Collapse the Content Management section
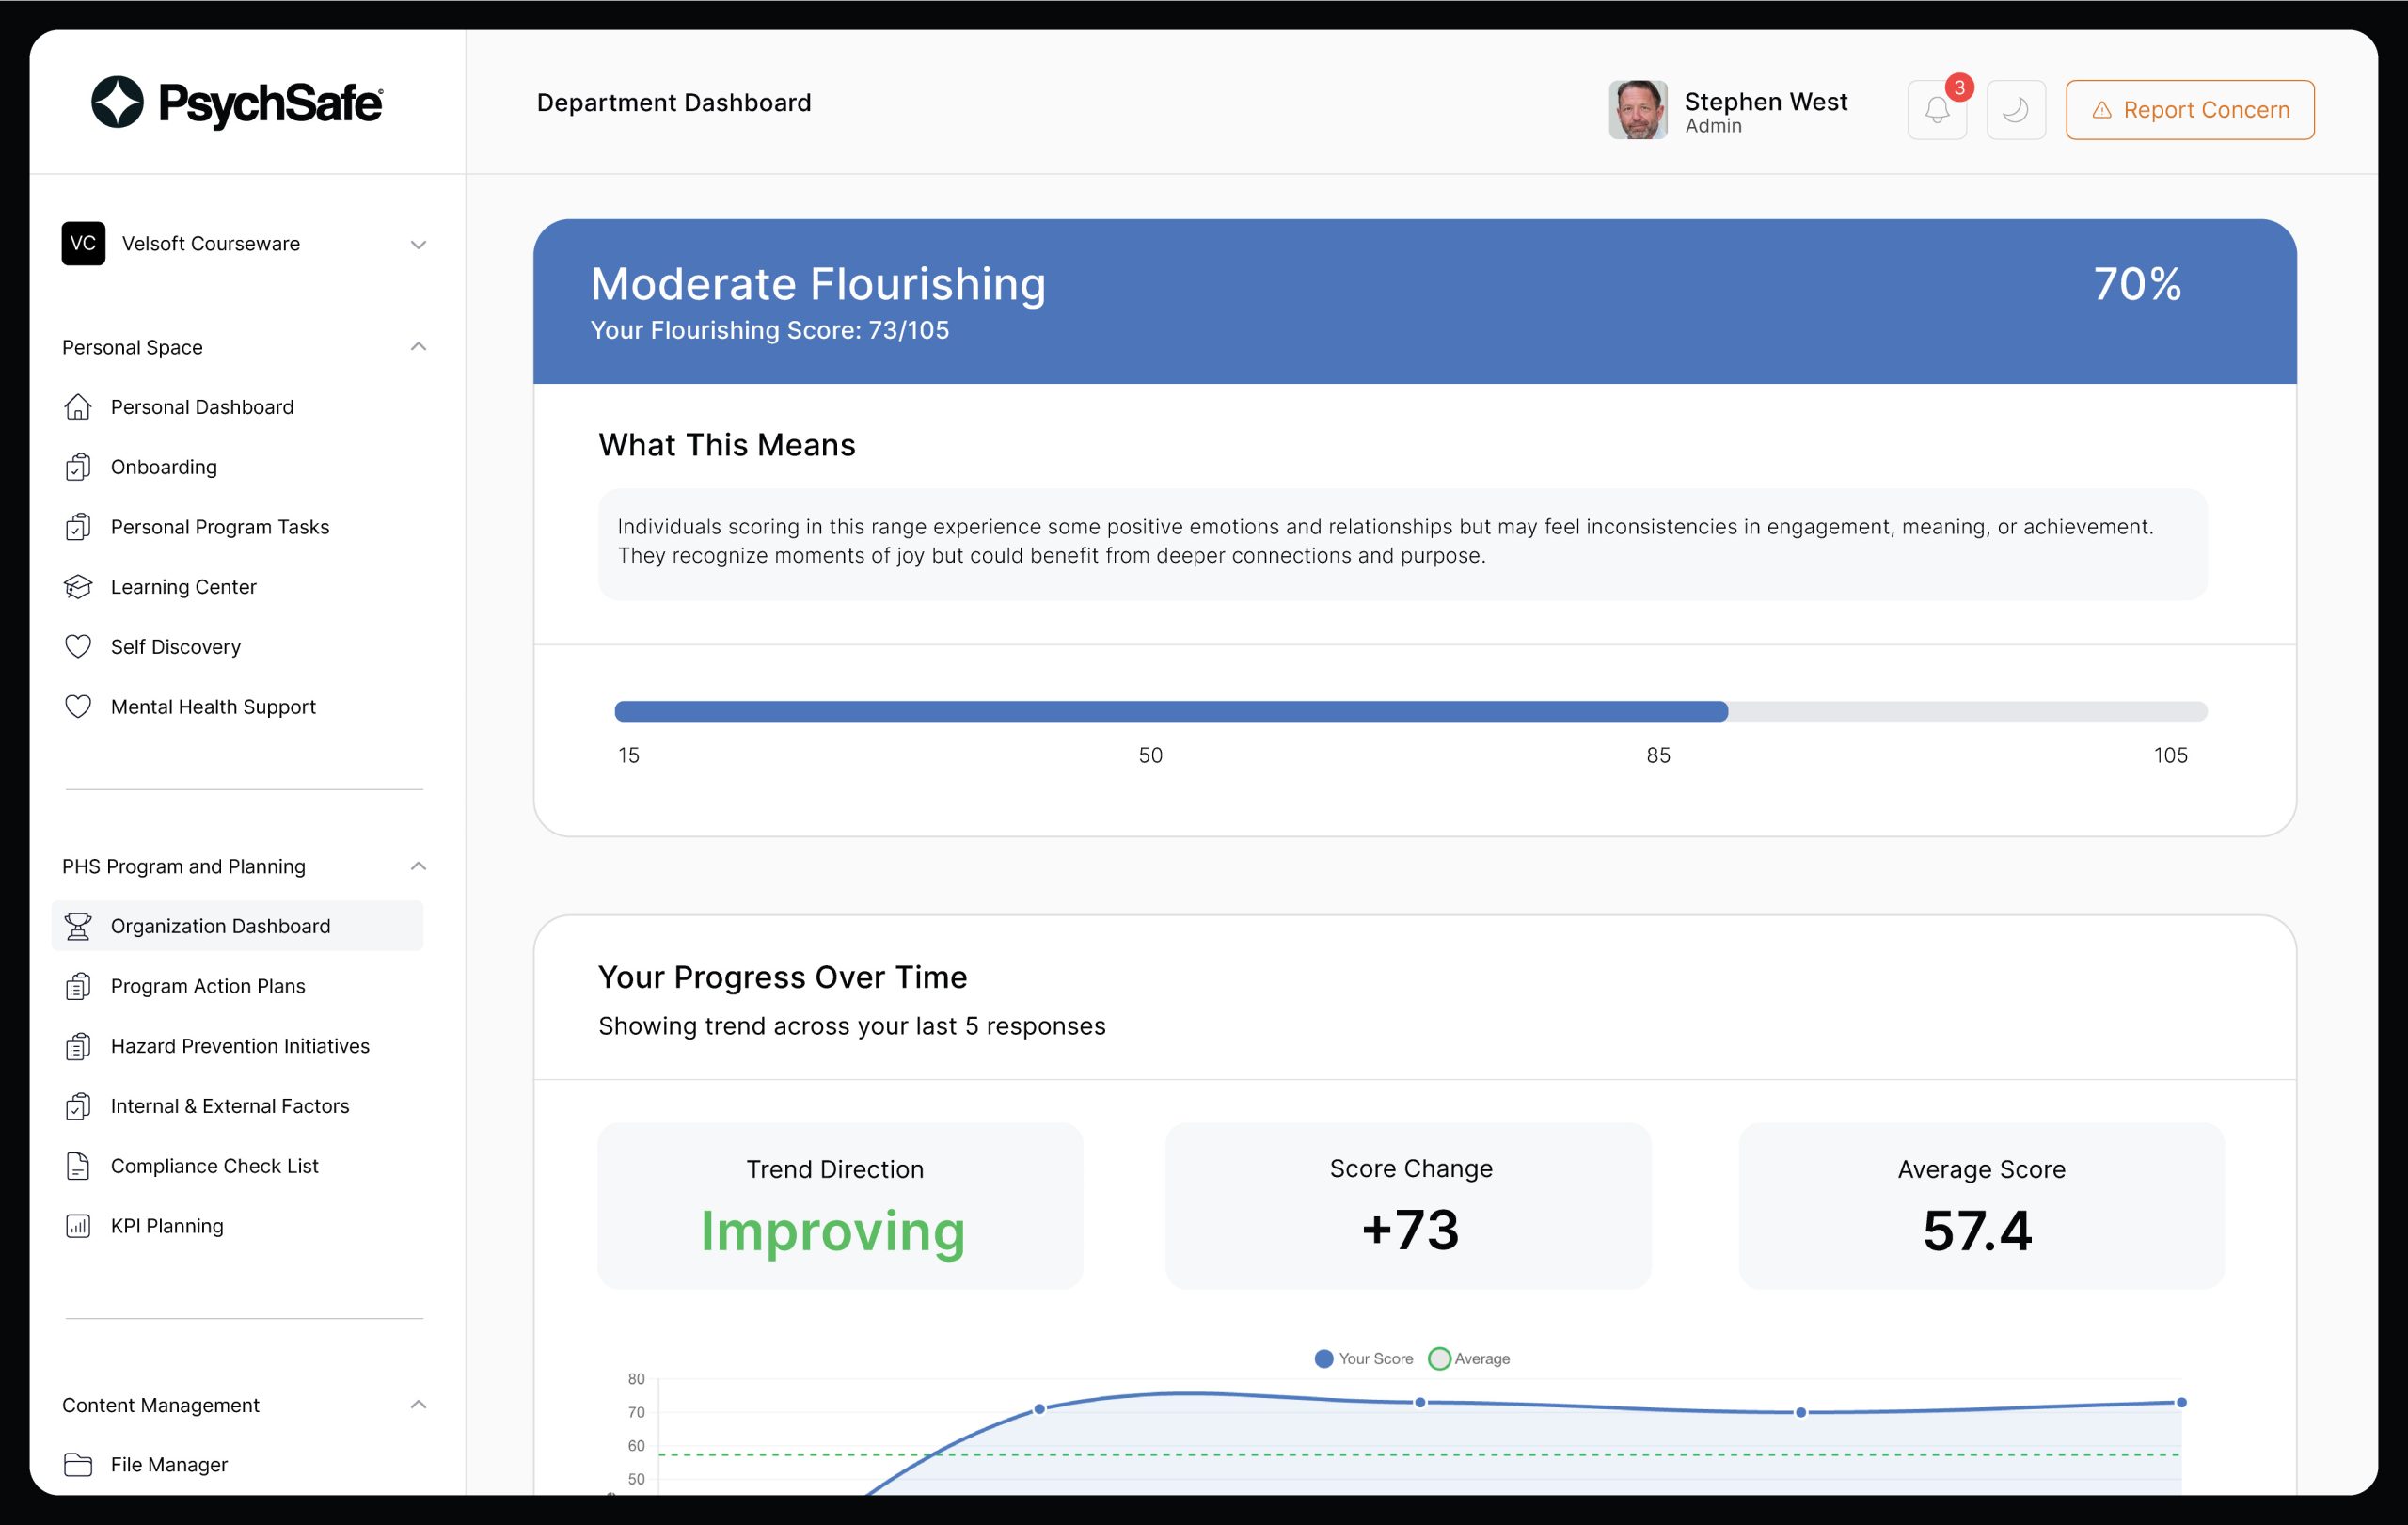The width and height of the screenshot is (2408, 1525). (418, 1404)
